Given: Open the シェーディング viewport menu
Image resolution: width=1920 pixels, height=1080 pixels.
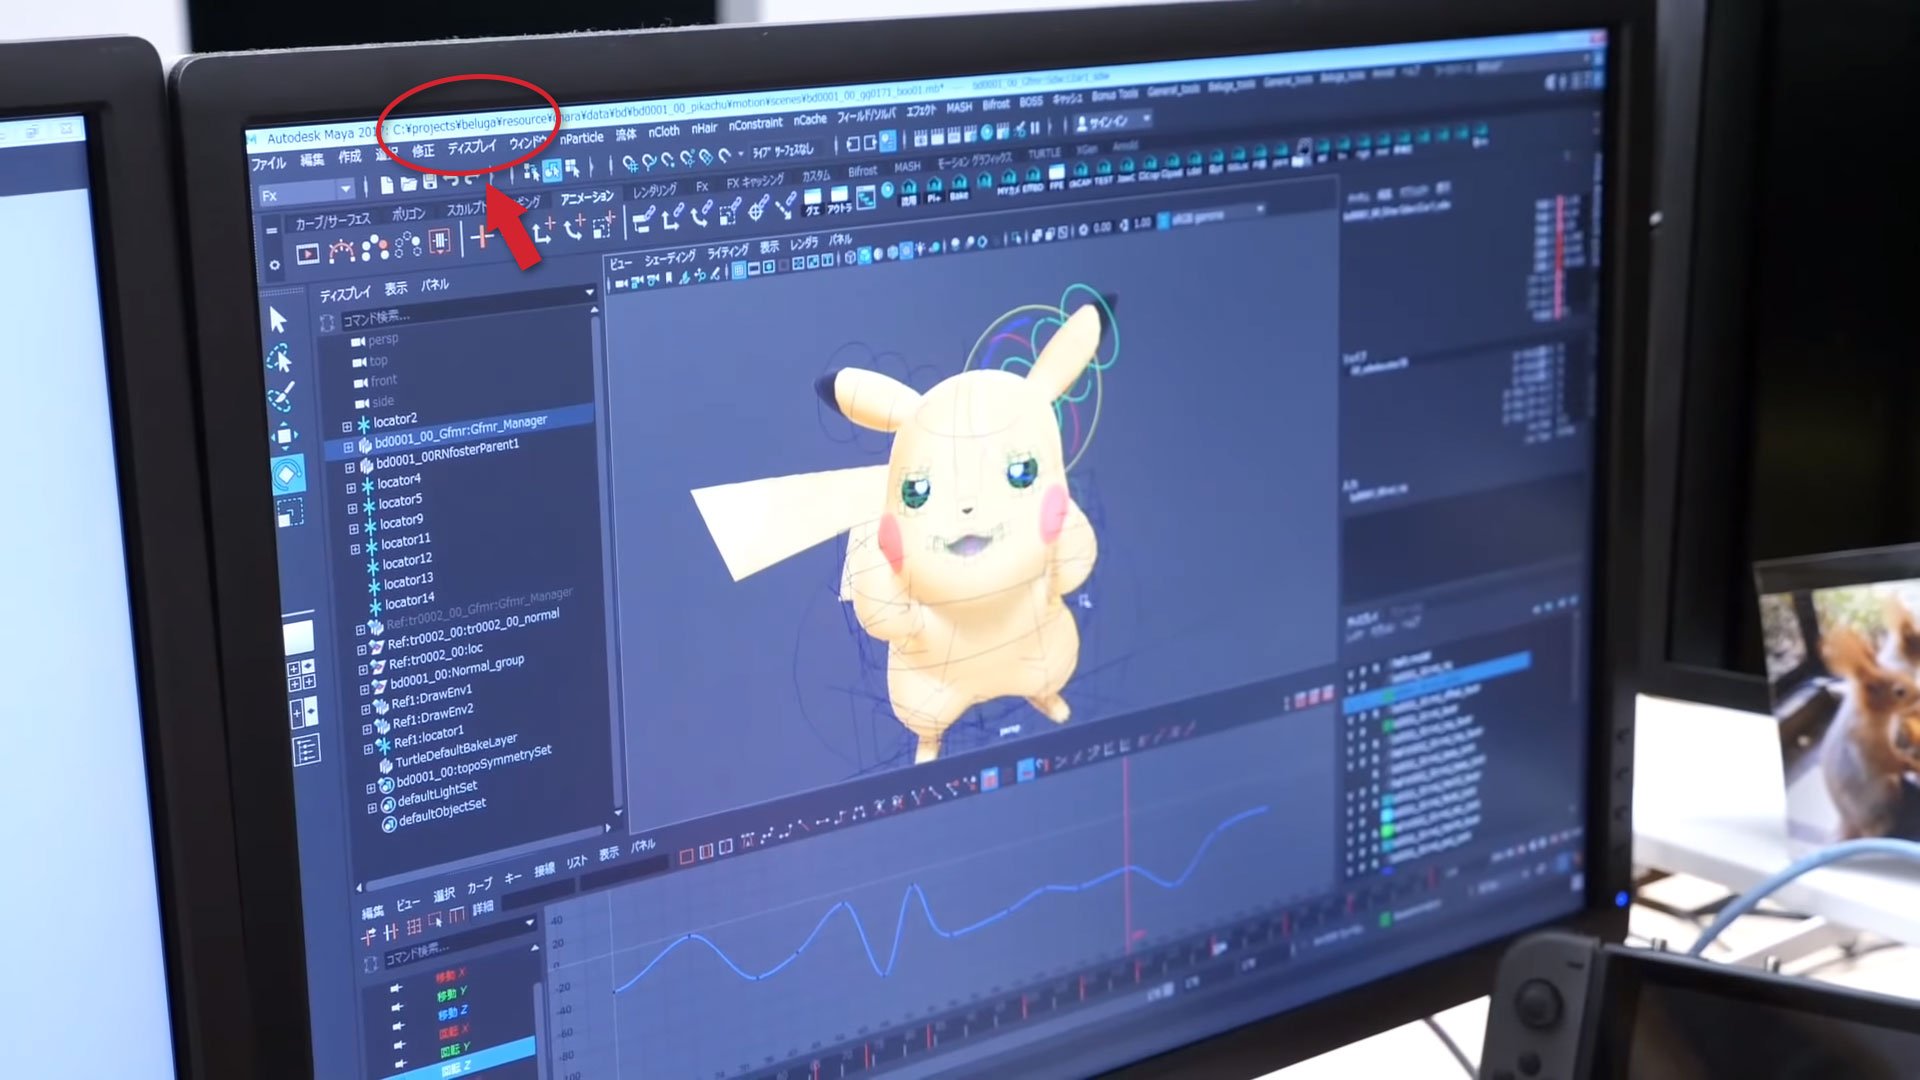Looking at the screenshot, I should pos(669,258).
